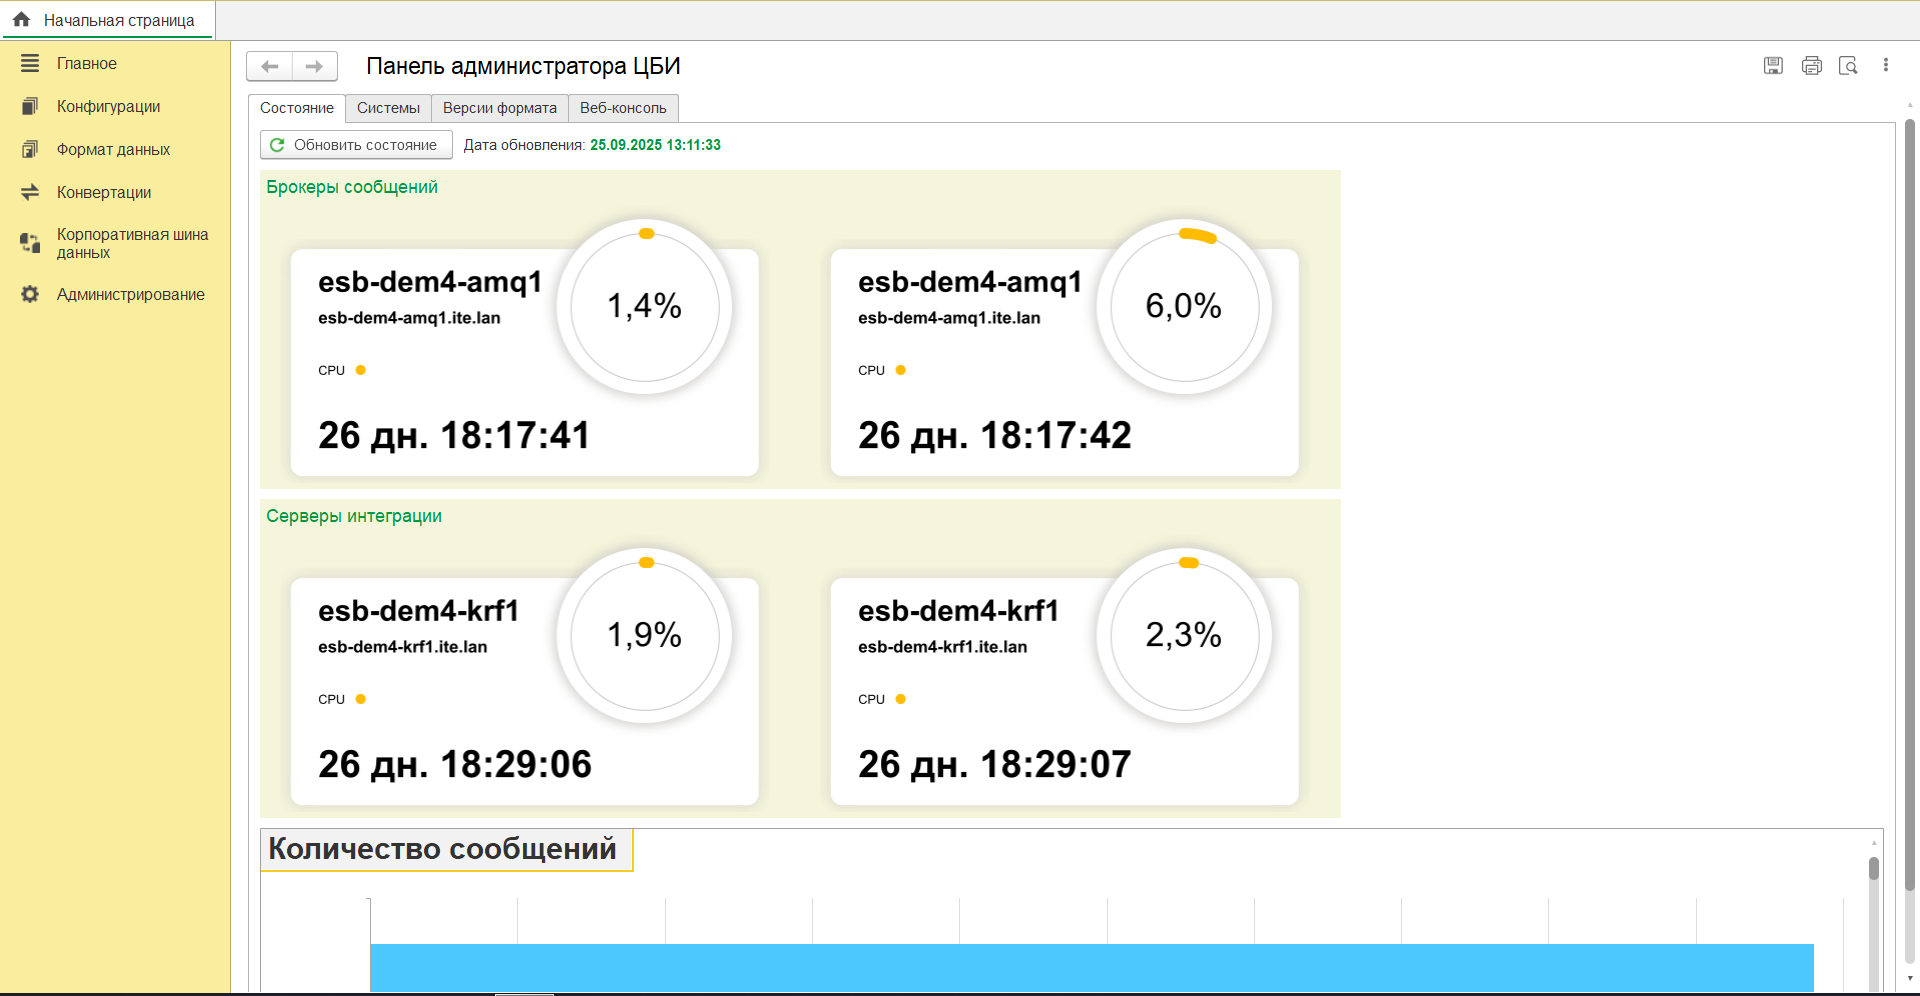Screen dimensions: 1920x996
Task: Open Конфигурации in the sidebar
Action: click(x=108, y=106)
